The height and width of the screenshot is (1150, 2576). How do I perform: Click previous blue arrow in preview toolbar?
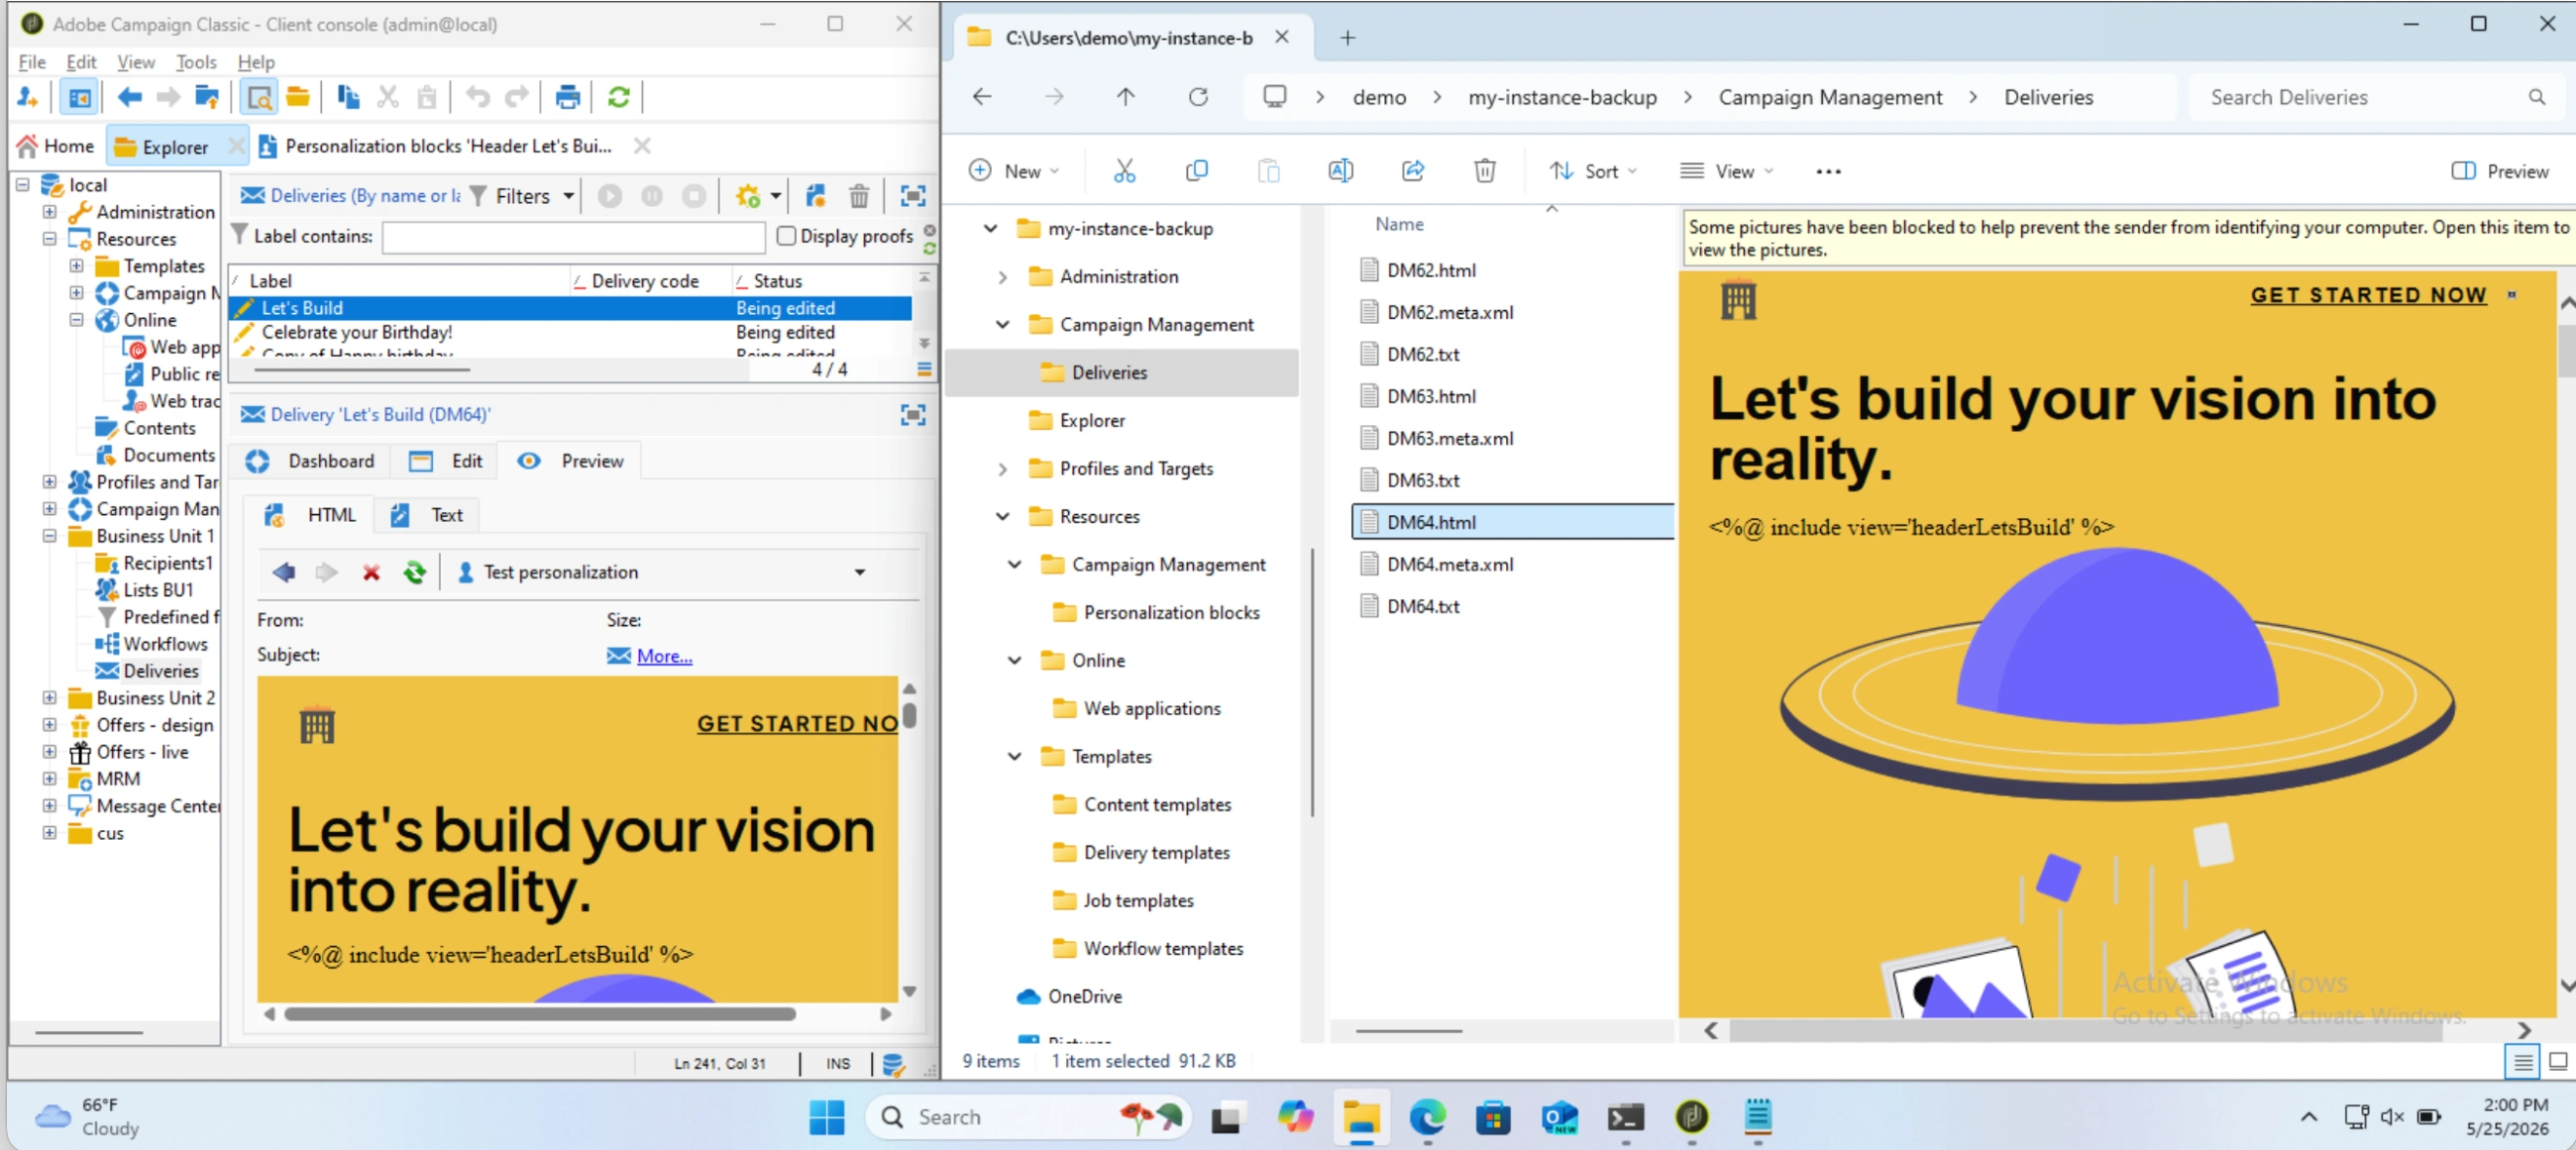click(284, 572)
